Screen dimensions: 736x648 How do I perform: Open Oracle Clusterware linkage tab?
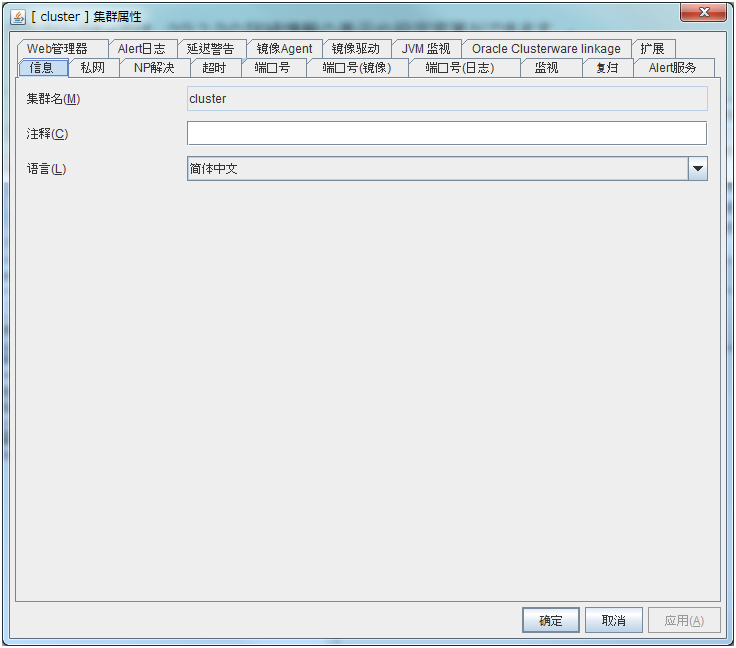pos(546,48)
